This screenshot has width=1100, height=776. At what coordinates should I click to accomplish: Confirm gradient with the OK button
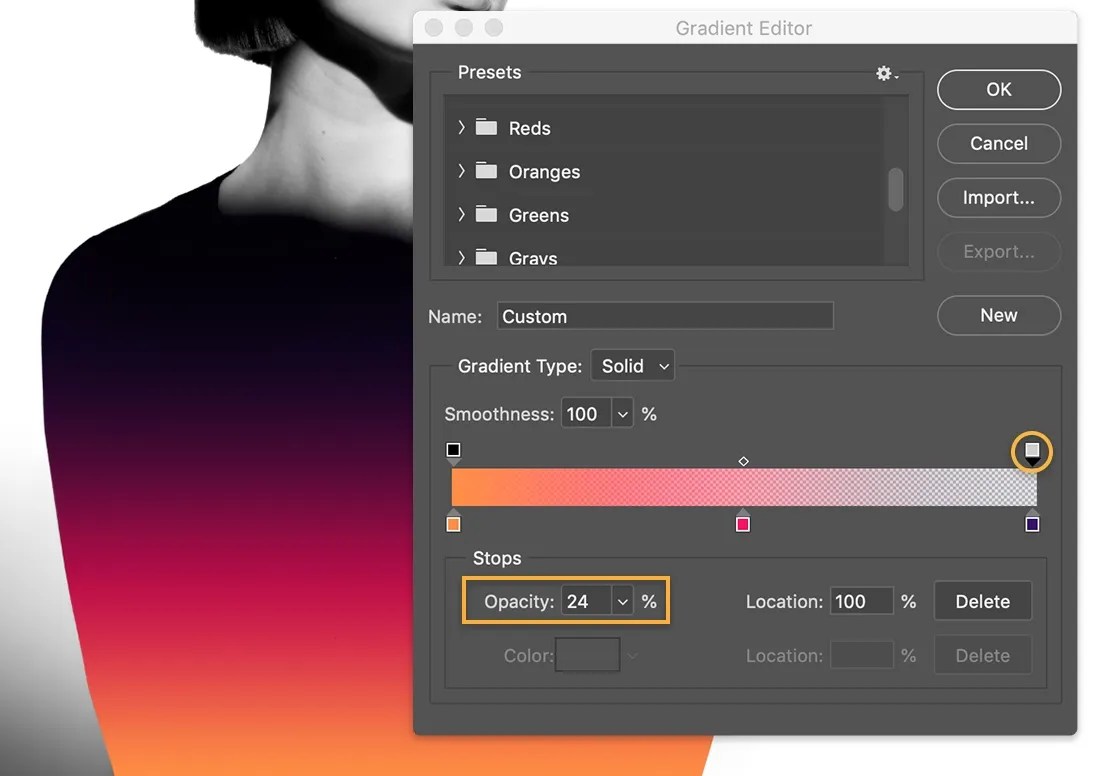pyautogui.click(x=998, y=89)
